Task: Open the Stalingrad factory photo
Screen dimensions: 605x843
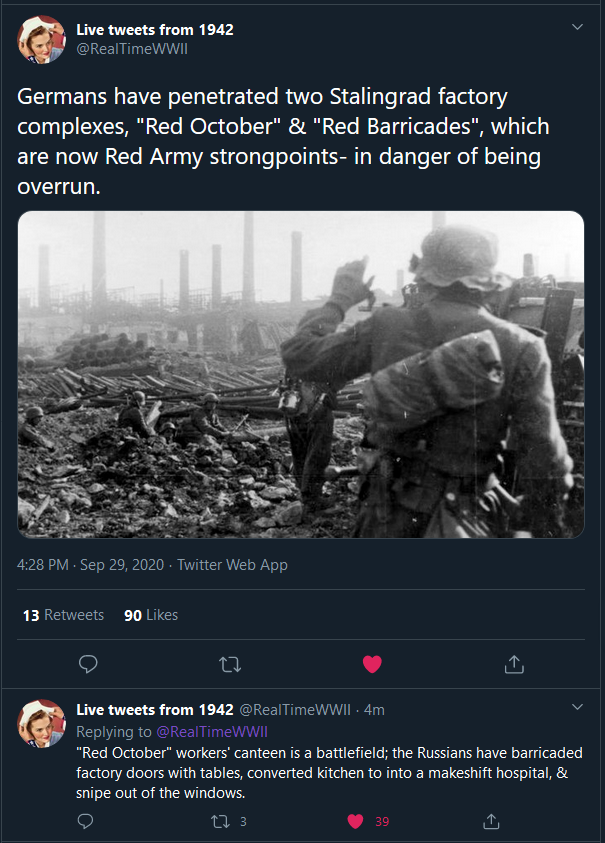Action: coord(301,374)
